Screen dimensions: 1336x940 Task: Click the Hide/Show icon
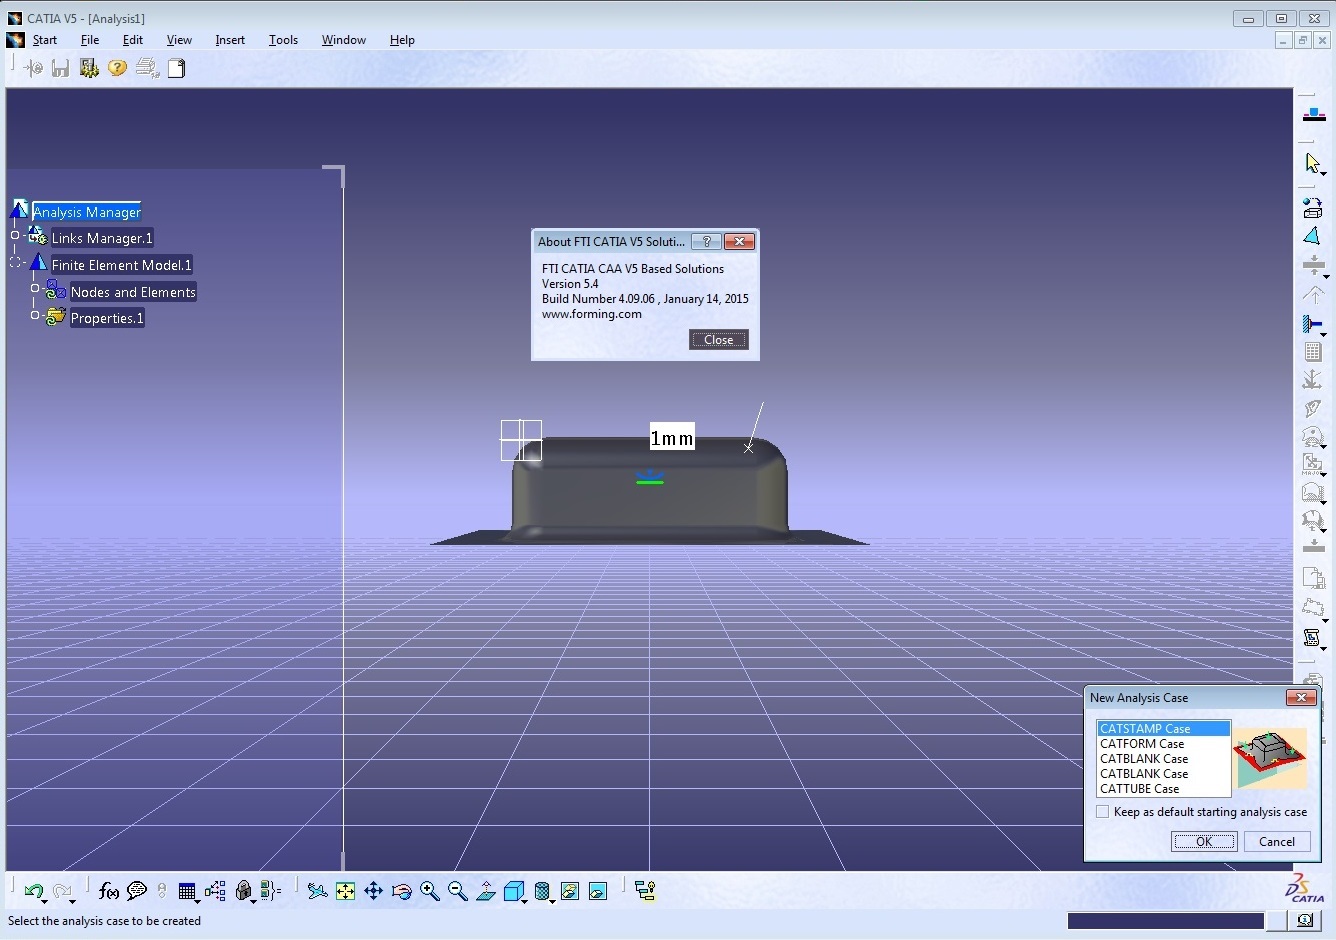pyautogui.click(x=570, y=891)
